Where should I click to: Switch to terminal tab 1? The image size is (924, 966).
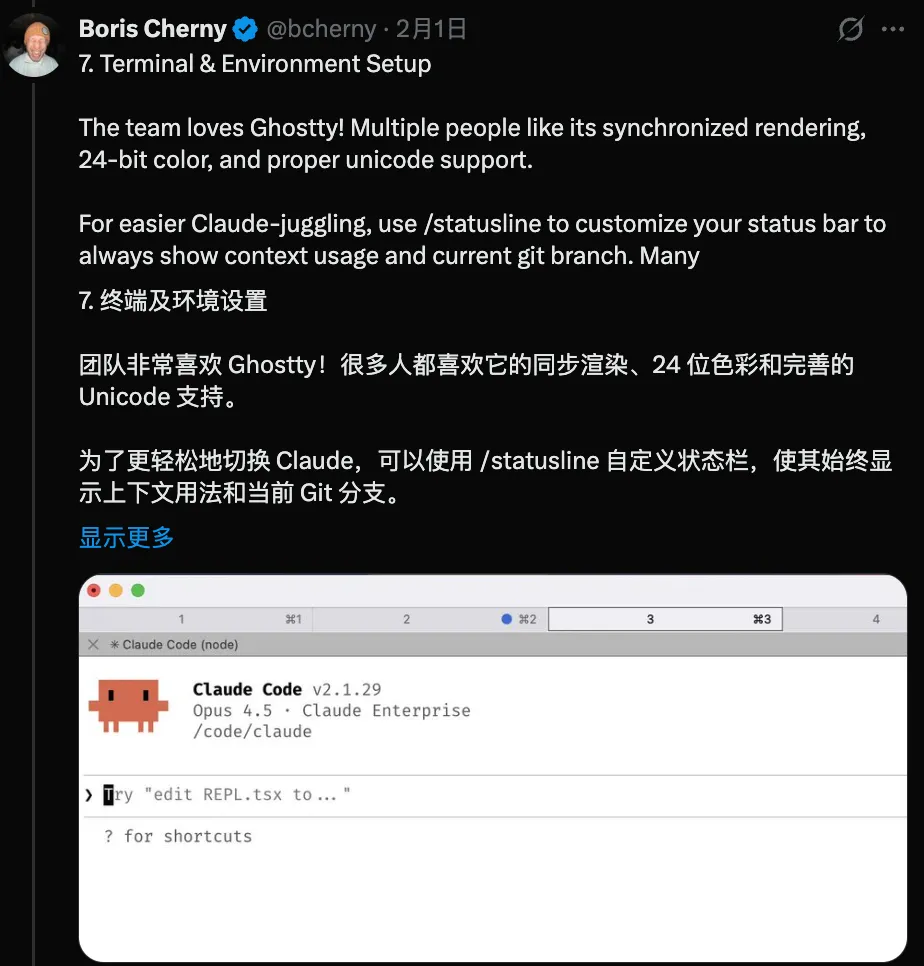click(197, 619)
